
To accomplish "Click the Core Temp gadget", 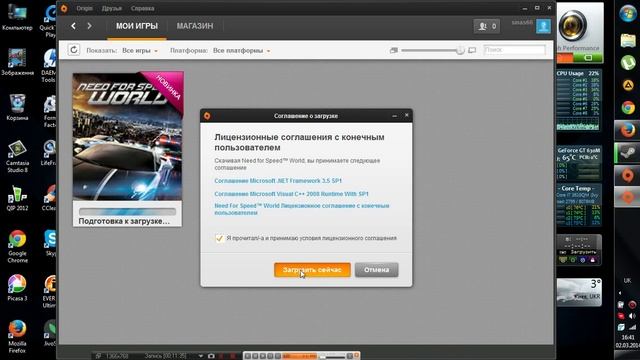I will click(579, 205).
